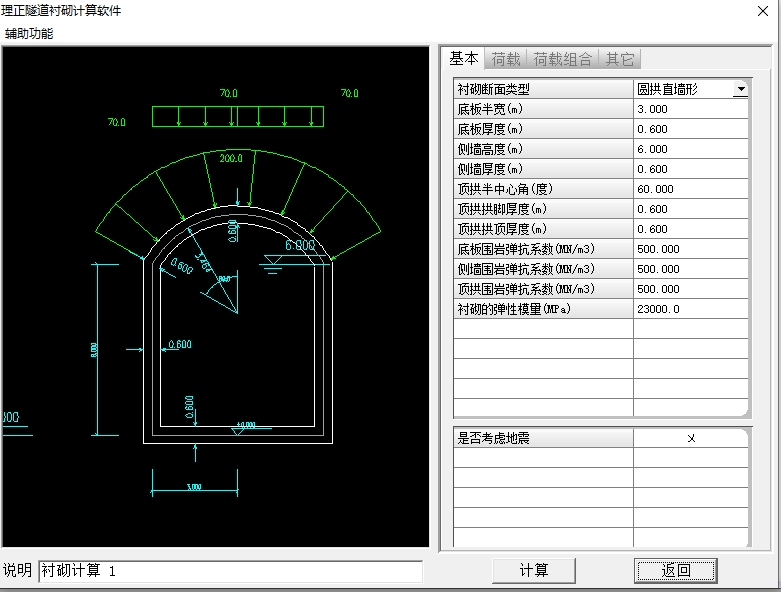The image size is (781, 592).
Task: Switch to the 荷载 tab
Action: click(x=506, y=59)
